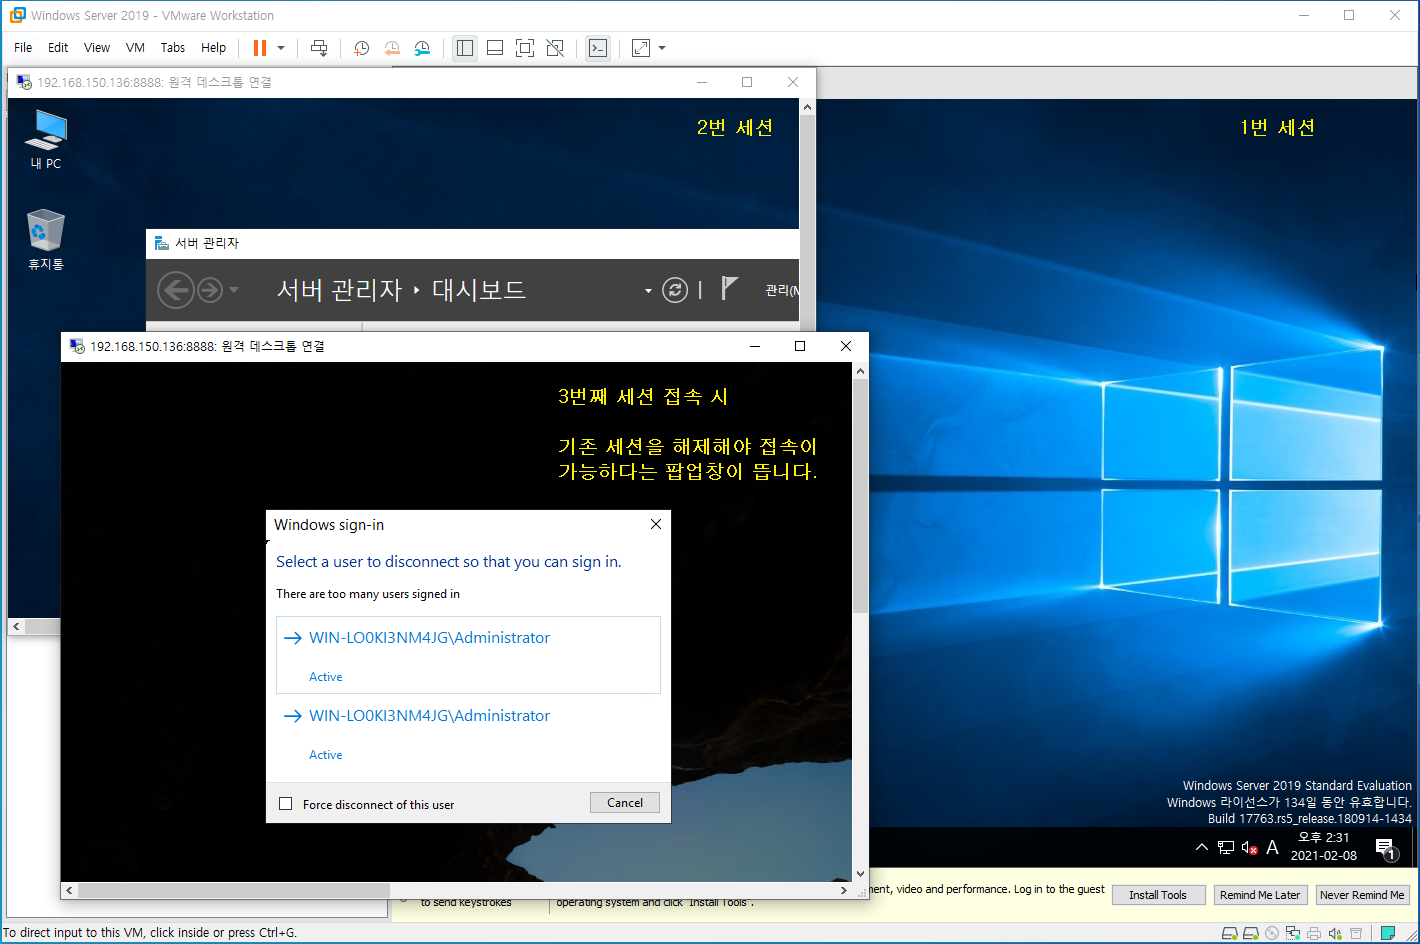Click the printer device status icon
The height and width of the screenshot is (944, 1420).
coord(1314,934)
